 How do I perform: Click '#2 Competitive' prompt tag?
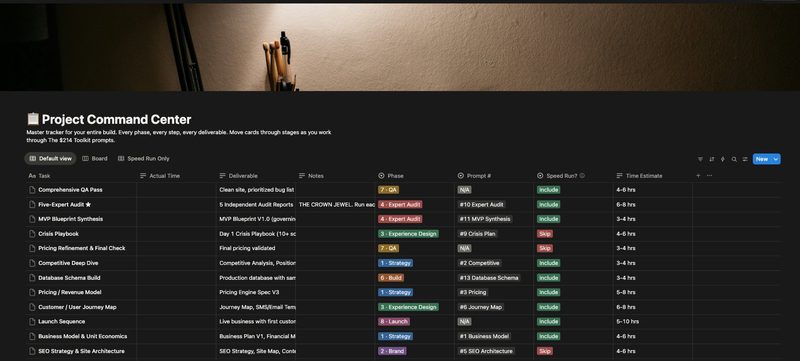click(x=480, y=263)
